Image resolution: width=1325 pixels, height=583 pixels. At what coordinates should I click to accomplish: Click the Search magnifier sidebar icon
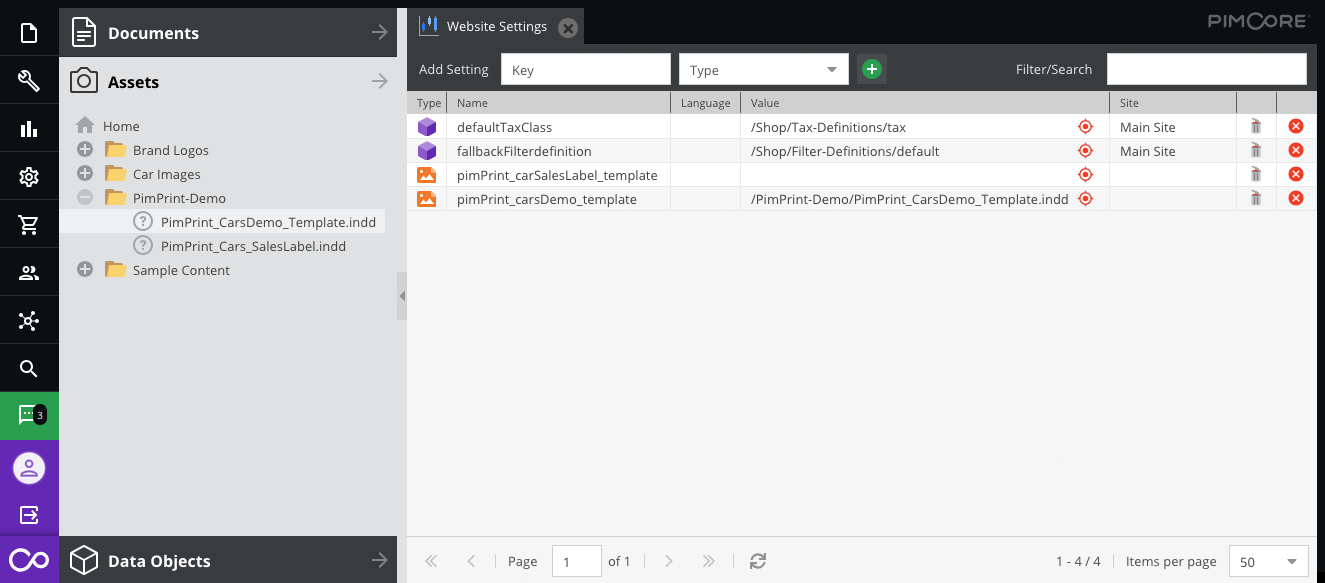(29, 369)
